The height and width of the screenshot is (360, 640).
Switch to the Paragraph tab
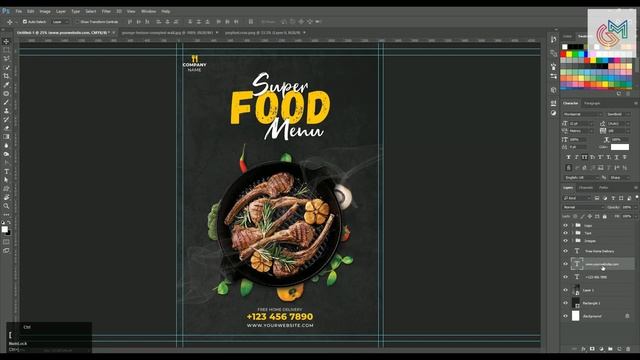coord(592,103)
